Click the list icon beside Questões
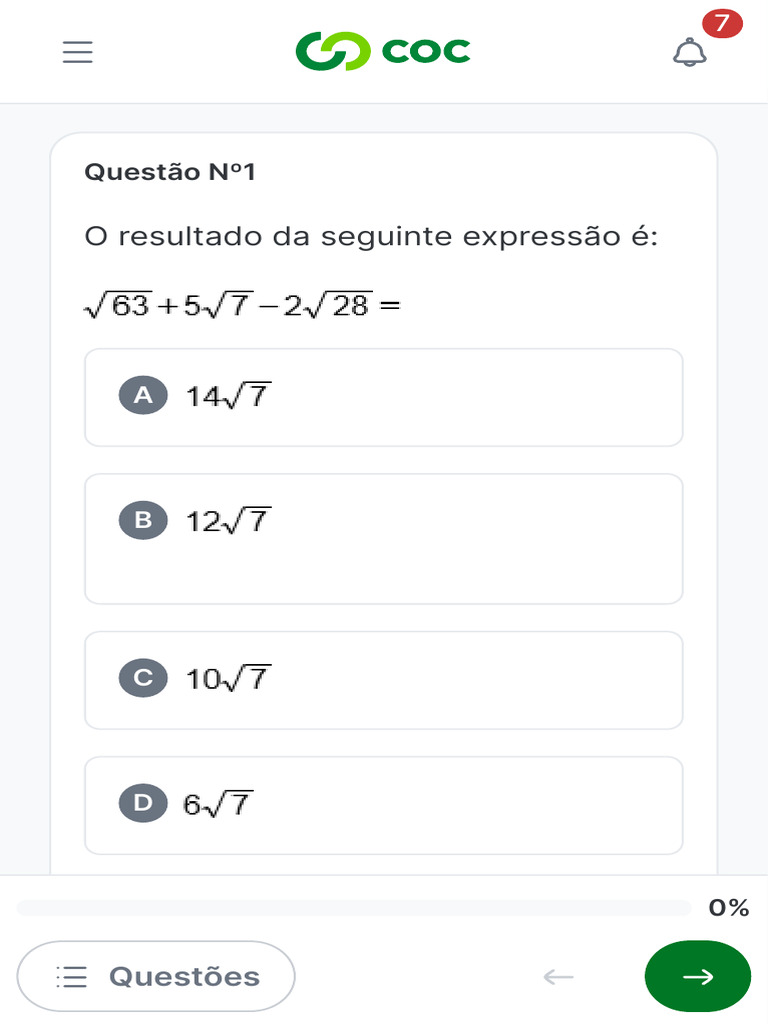The height and width of the screenshot is (1024, 768). 72,977
